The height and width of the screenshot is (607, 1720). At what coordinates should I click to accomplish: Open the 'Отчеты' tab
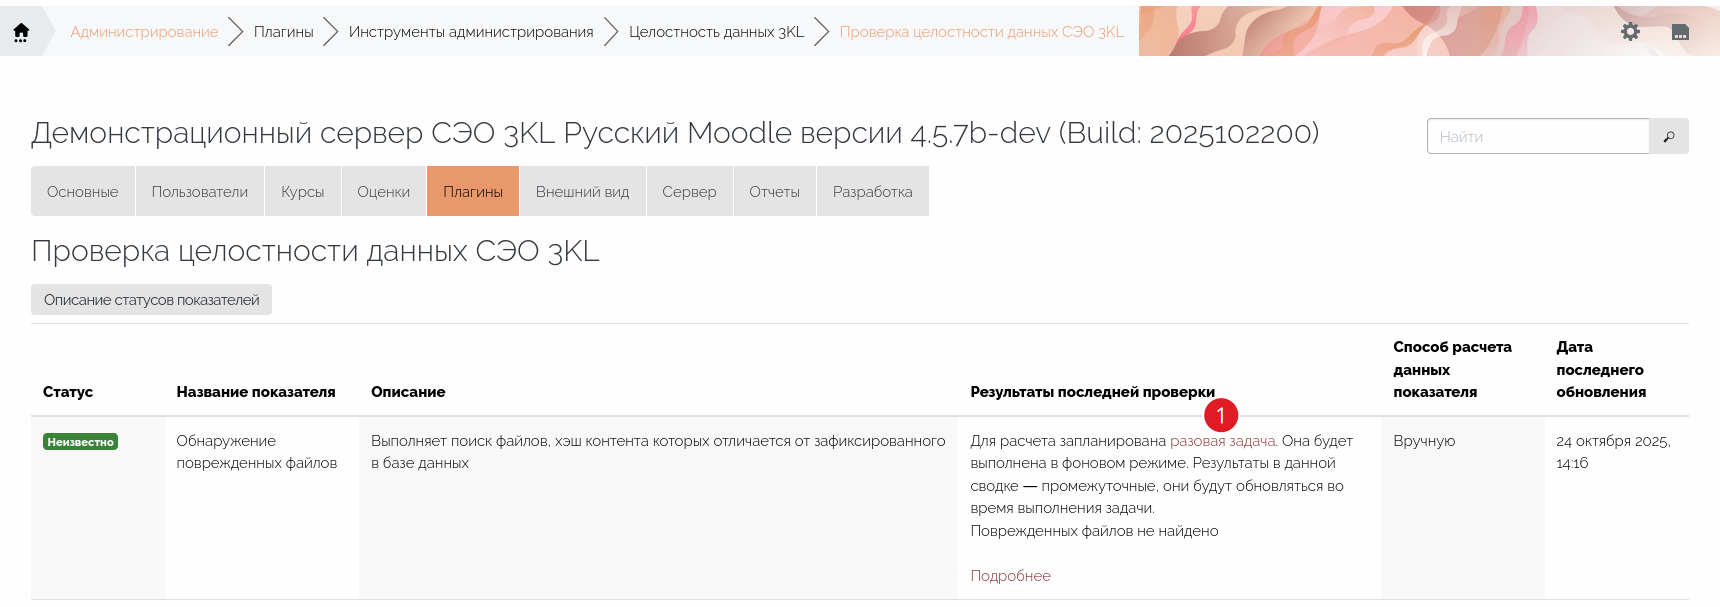(774, 192)
